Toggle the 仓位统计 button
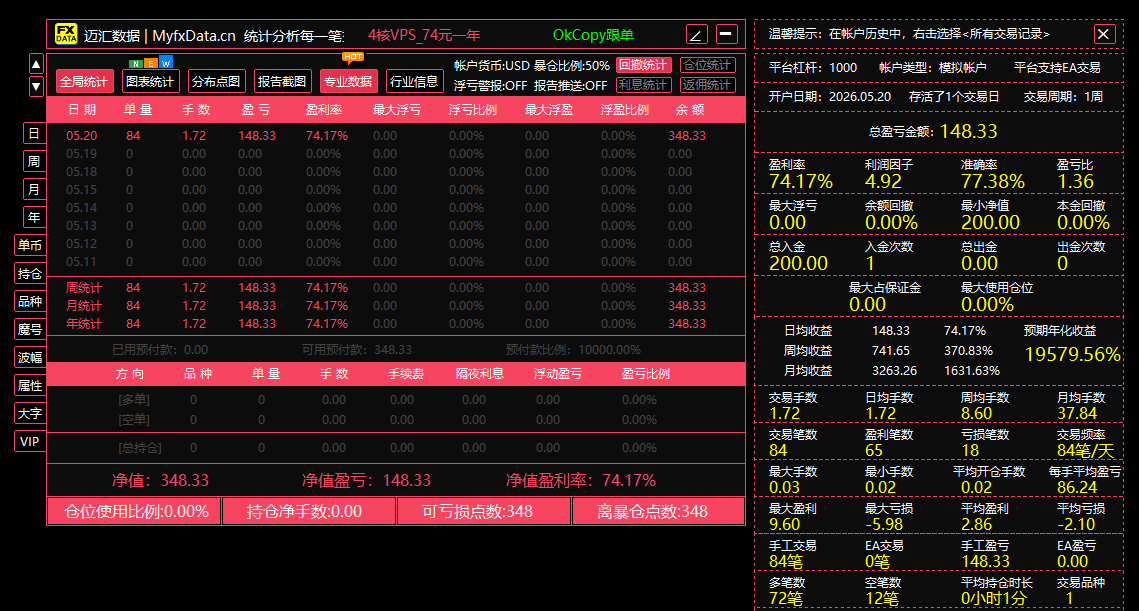1139x611 pixels. pos(708,65)
